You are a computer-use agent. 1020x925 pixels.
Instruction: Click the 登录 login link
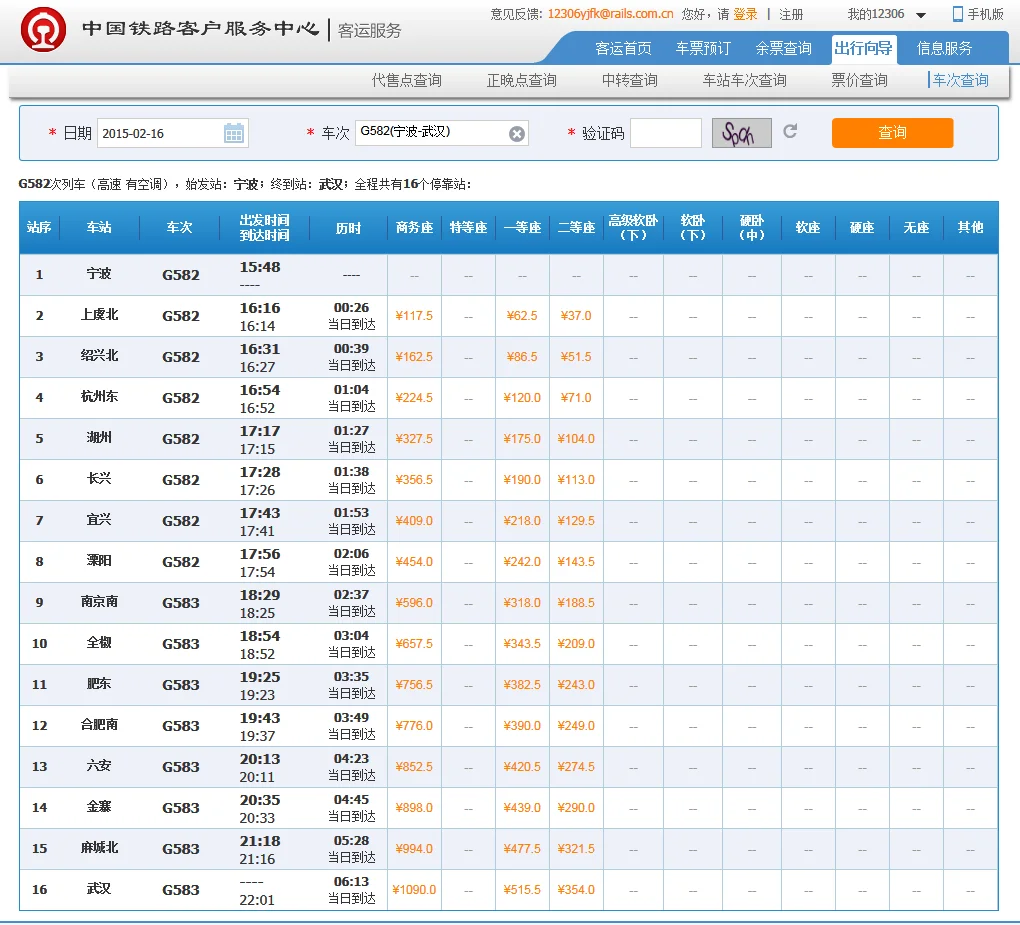tap(745, 14)
